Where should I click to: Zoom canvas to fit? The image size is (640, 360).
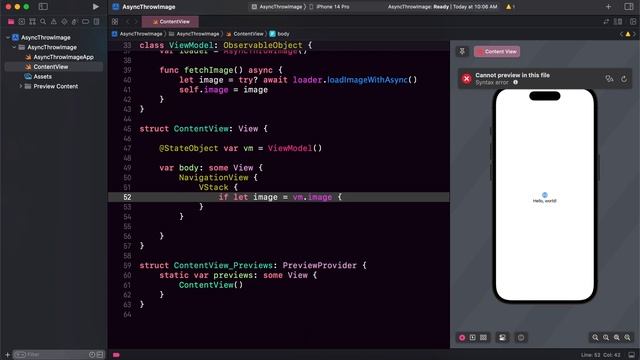pos(617,338)
